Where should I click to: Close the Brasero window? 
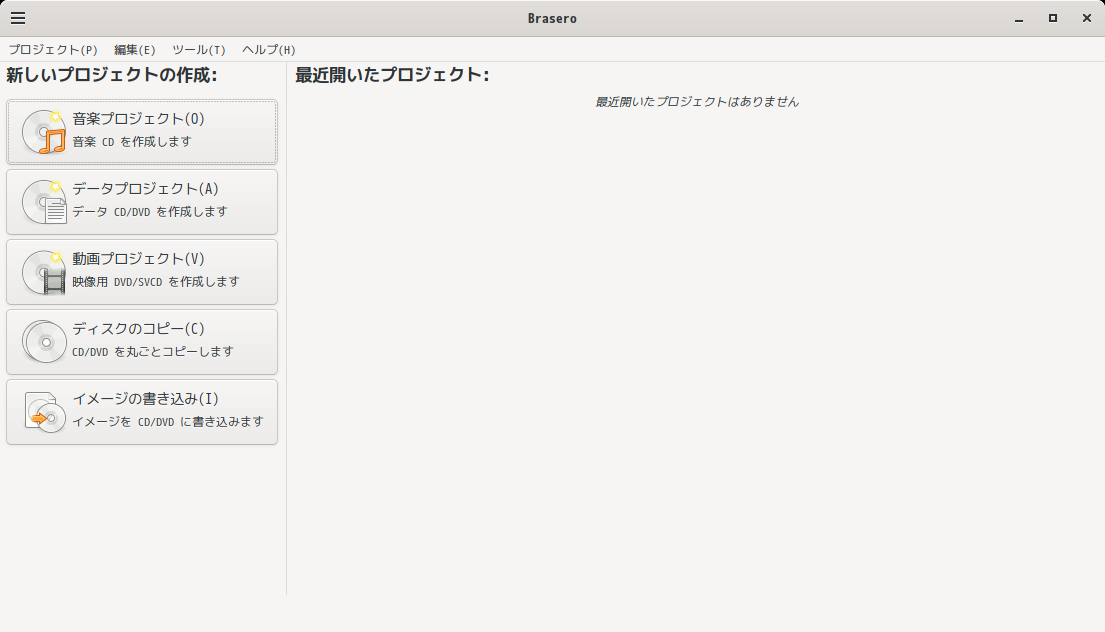(1087, 18)
